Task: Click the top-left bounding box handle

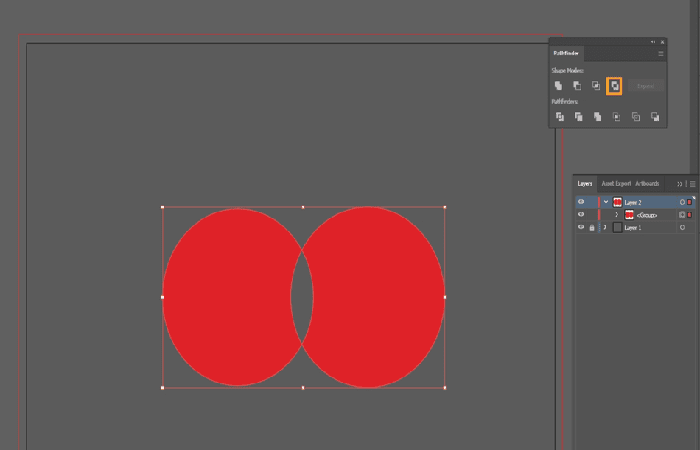Action: tap(162, 207)
